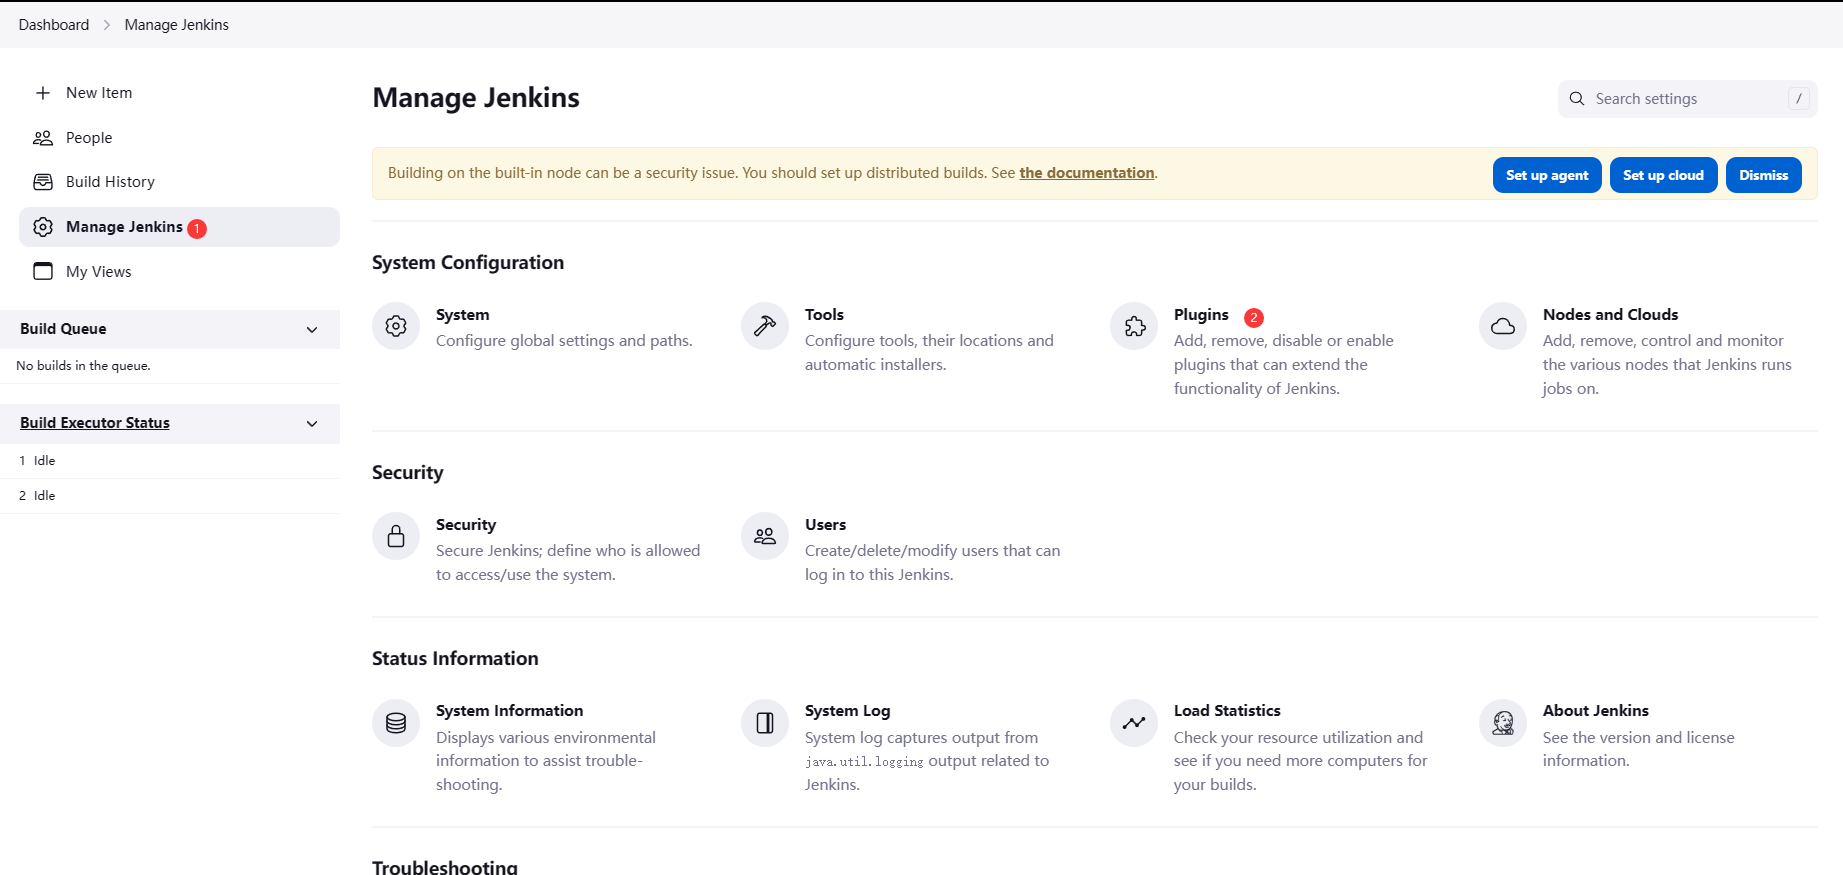Open the About Jenkins title
Image resolution: width=1843 pixels, height=875 pixels.
click(x=1596, y=711)
